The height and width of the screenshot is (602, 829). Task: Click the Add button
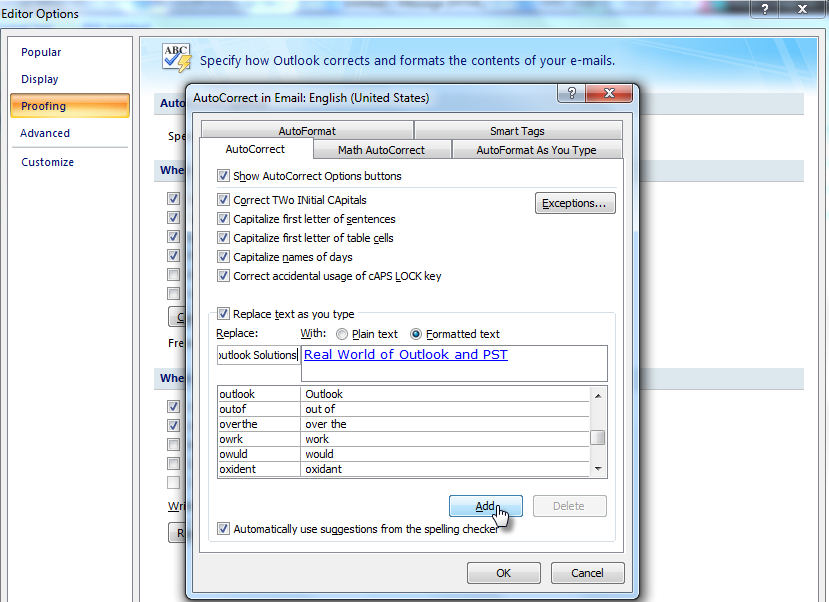tap(486, 506)
